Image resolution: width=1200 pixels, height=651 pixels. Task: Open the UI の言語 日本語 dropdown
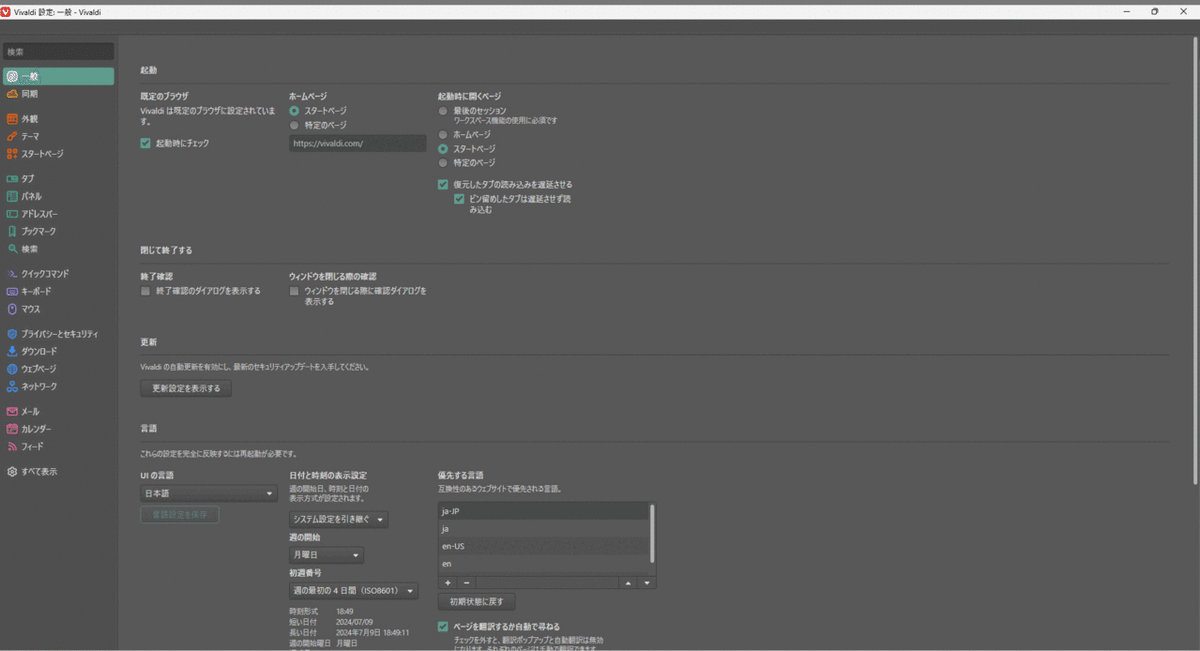(x=209, y=494)
